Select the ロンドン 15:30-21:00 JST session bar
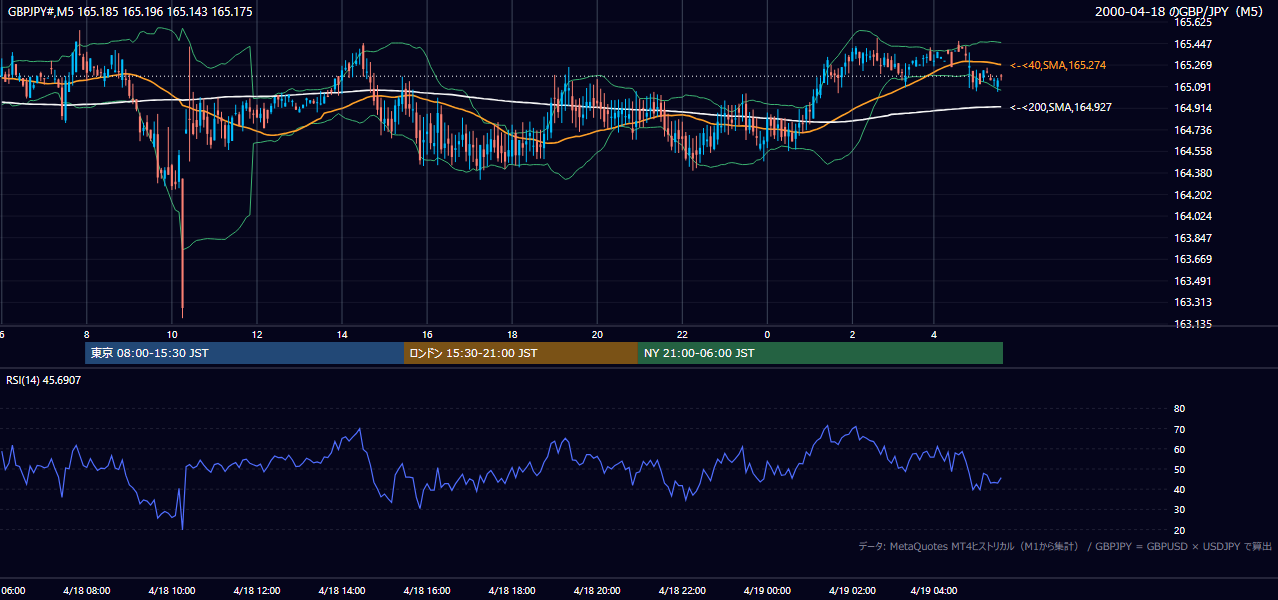 (x=520, y=353)
